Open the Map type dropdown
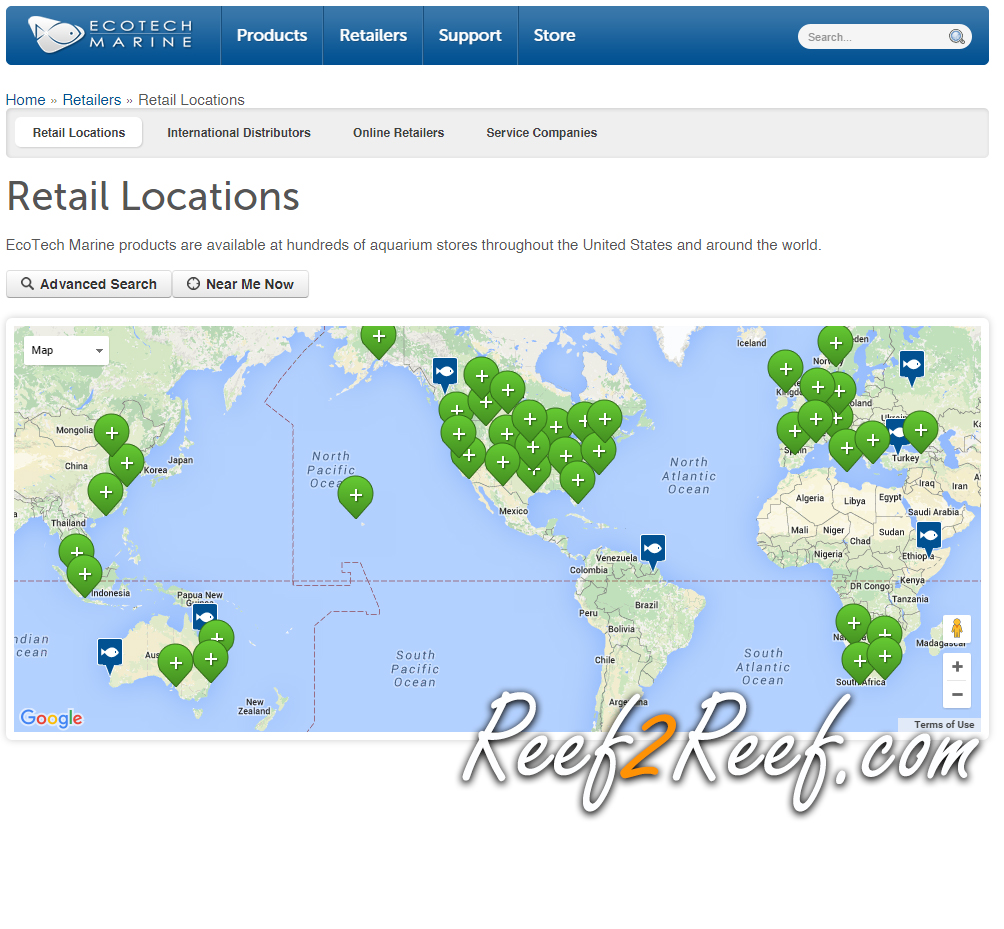The height and width of the screenshot is (929, 1004). 67,350
